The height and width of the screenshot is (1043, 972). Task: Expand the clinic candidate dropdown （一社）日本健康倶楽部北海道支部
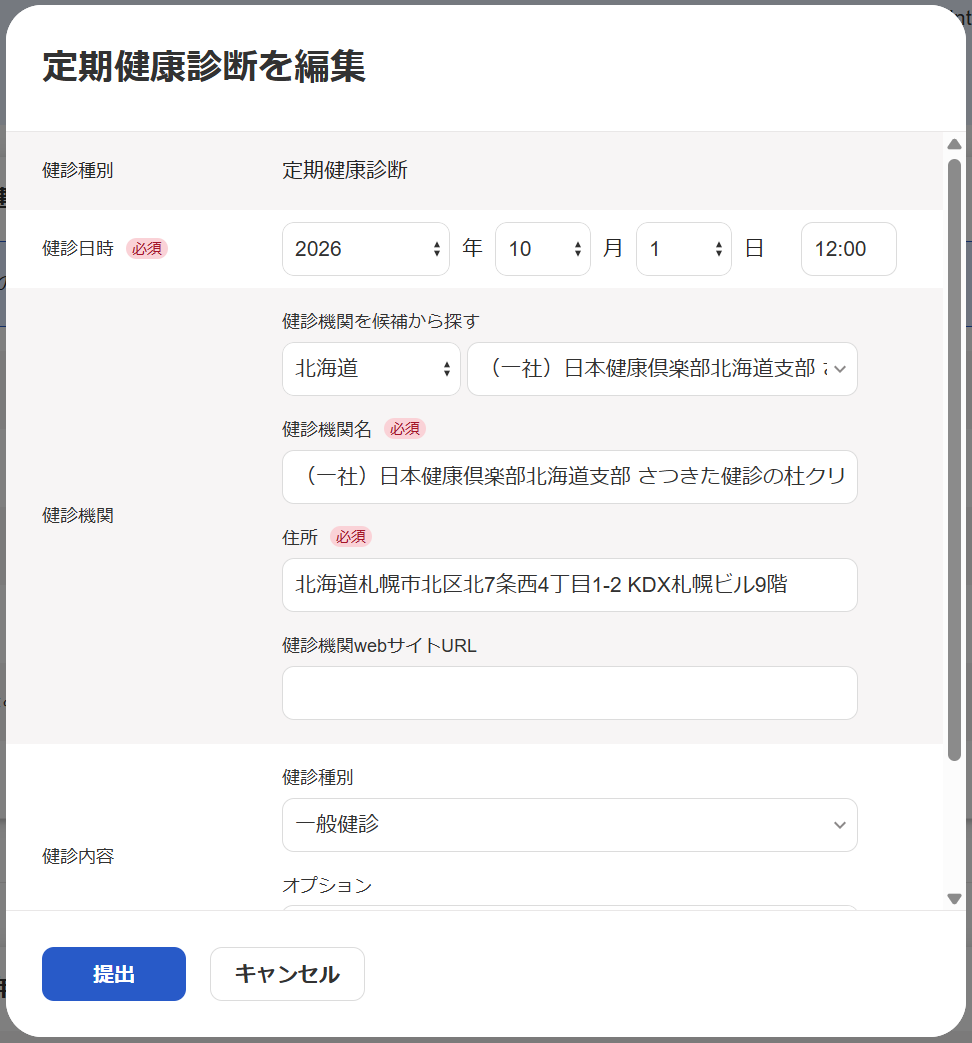(x=662, y=369)
